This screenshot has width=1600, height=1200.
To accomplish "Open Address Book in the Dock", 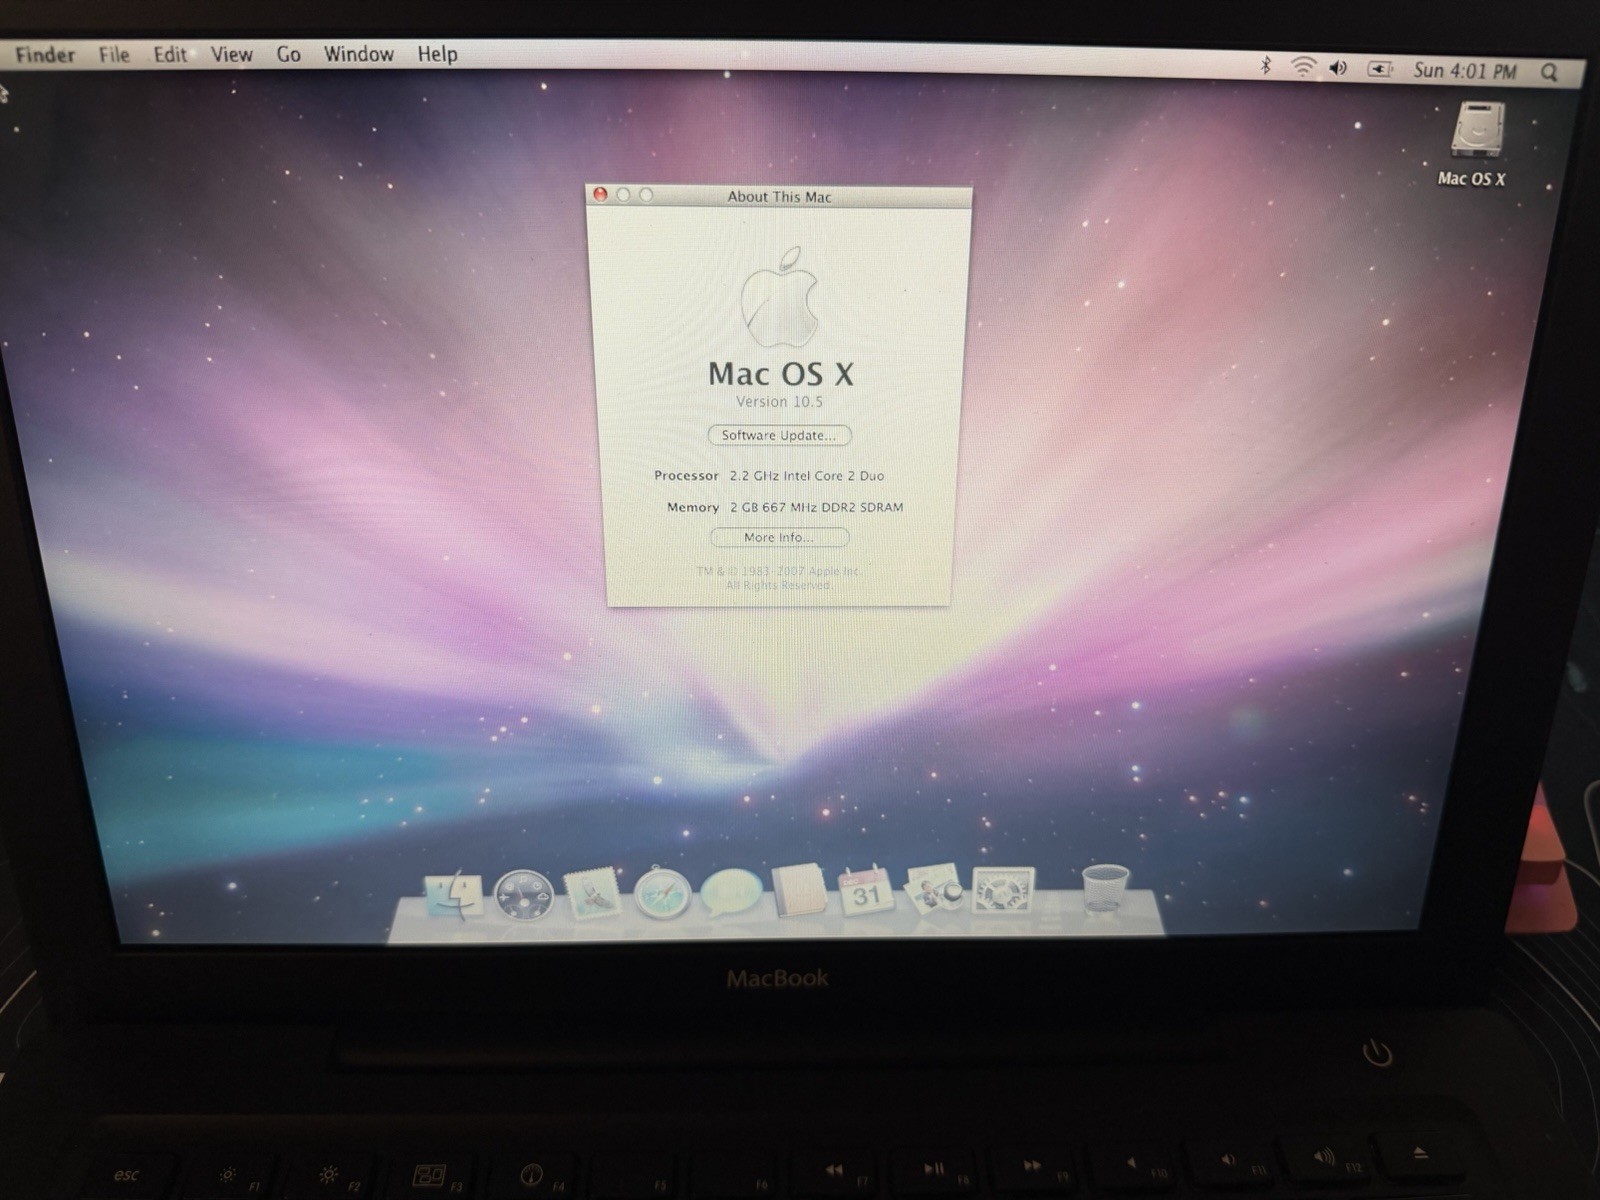I will (799, 890).
